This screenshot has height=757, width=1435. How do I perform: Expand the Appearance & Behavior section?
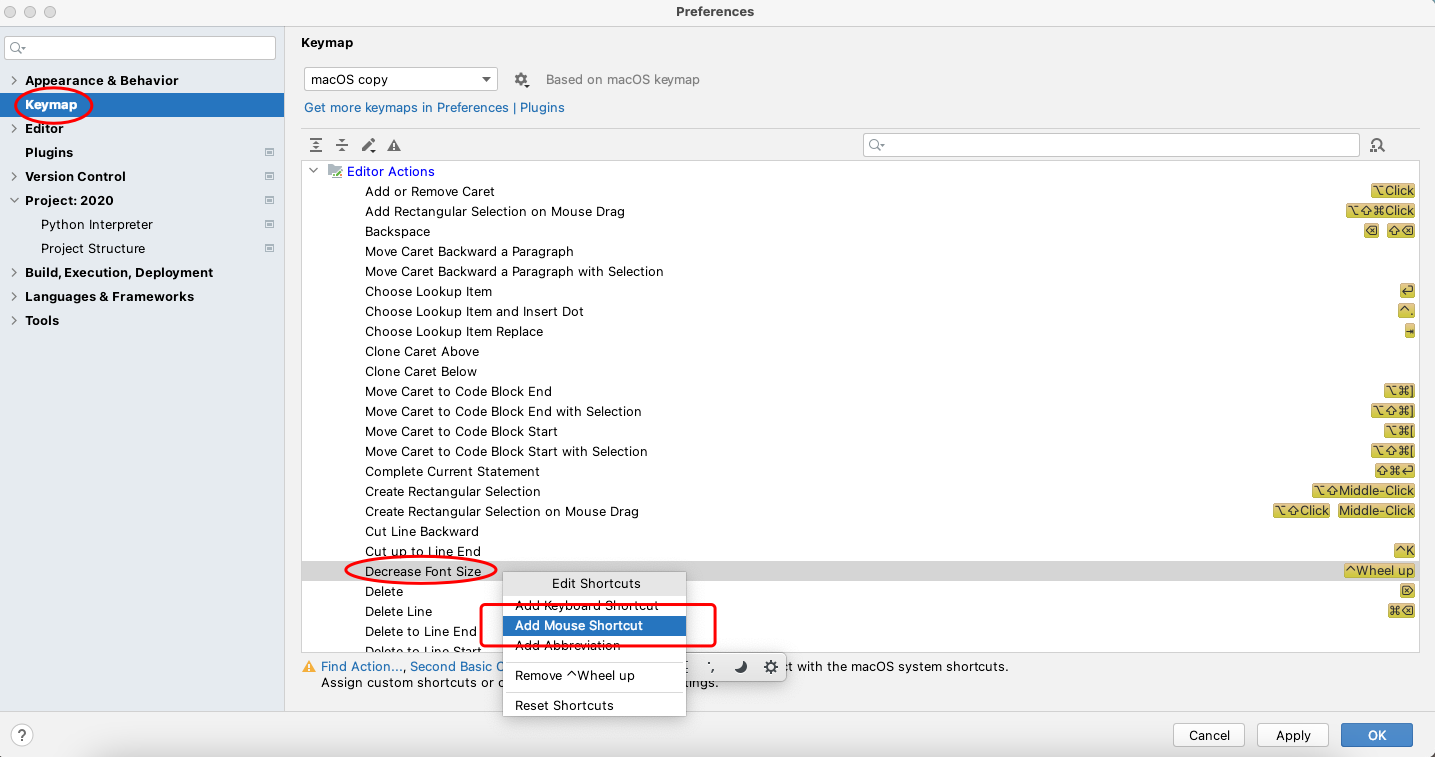[x=13, y=80]
